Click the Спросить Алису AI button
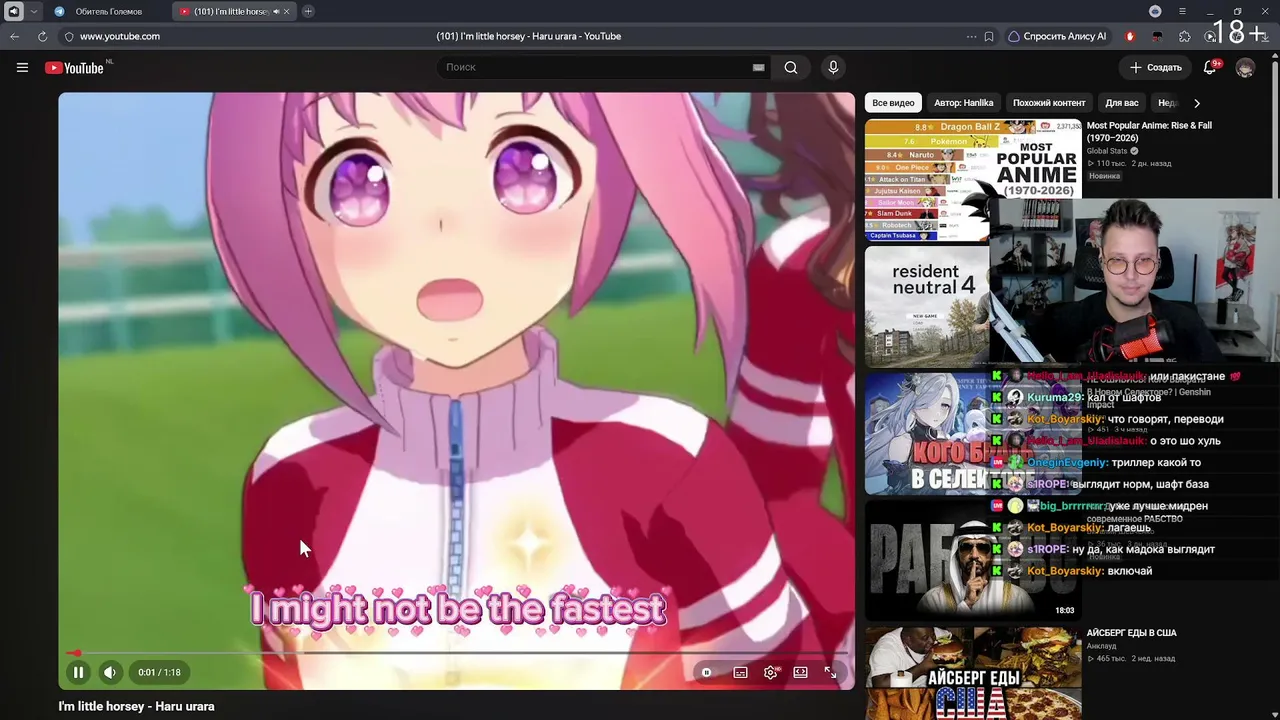Viewport: 1280px width, 720px height. [1057, 36]
